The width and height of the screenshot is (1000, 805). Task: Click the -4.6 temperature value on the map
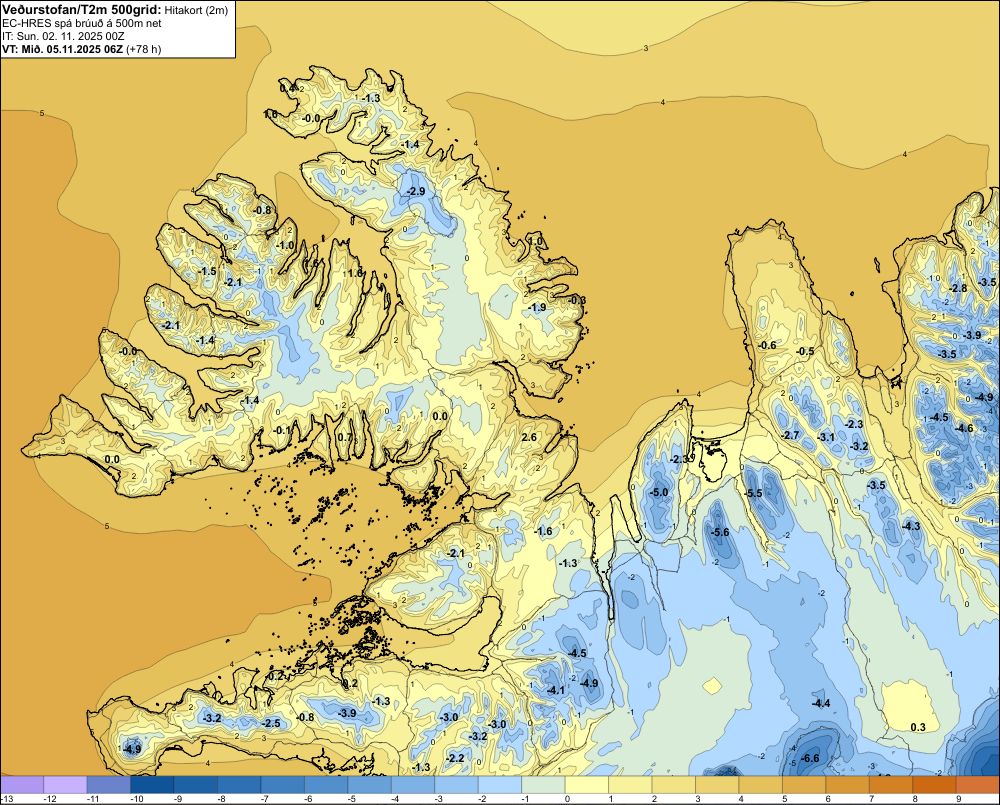coord(964,429)
